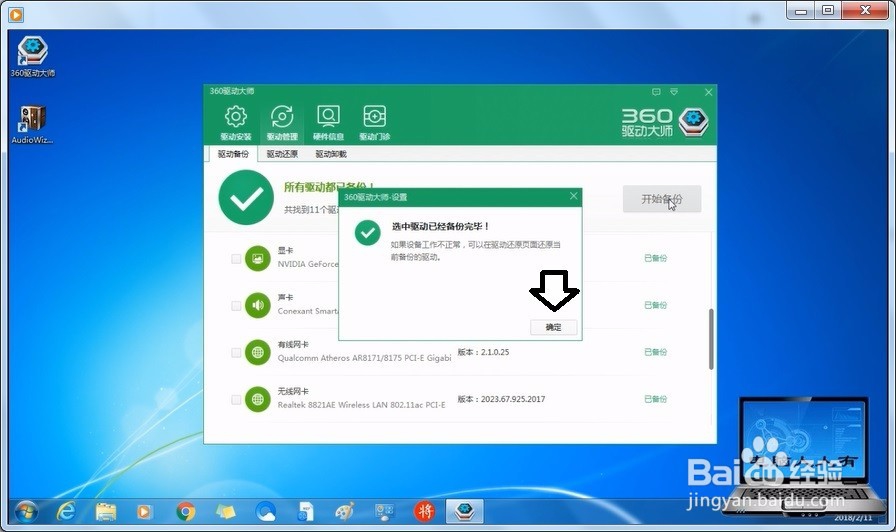Click the 360驱动大师 logo in header
The height and width of the screenshot is (532, 896).
(x=665, y=122)
